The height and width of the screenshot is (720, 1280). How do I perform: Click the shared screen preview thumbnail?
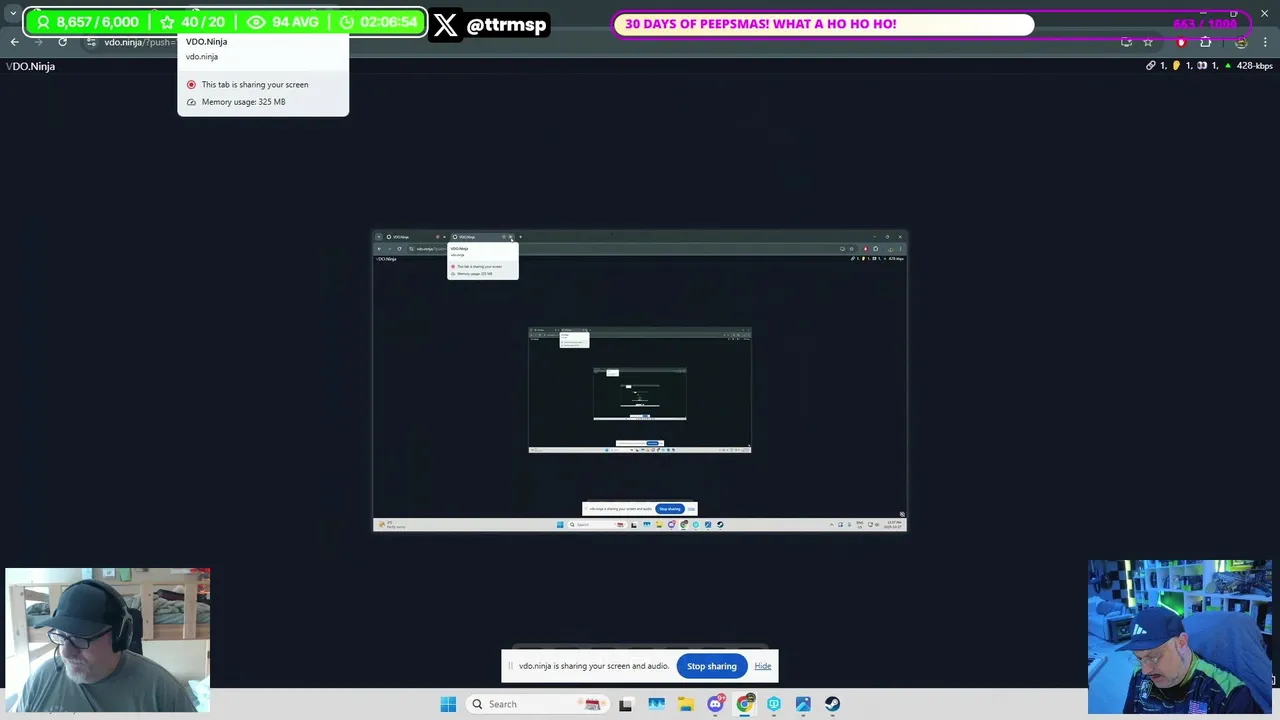click(x=640, y=381)
